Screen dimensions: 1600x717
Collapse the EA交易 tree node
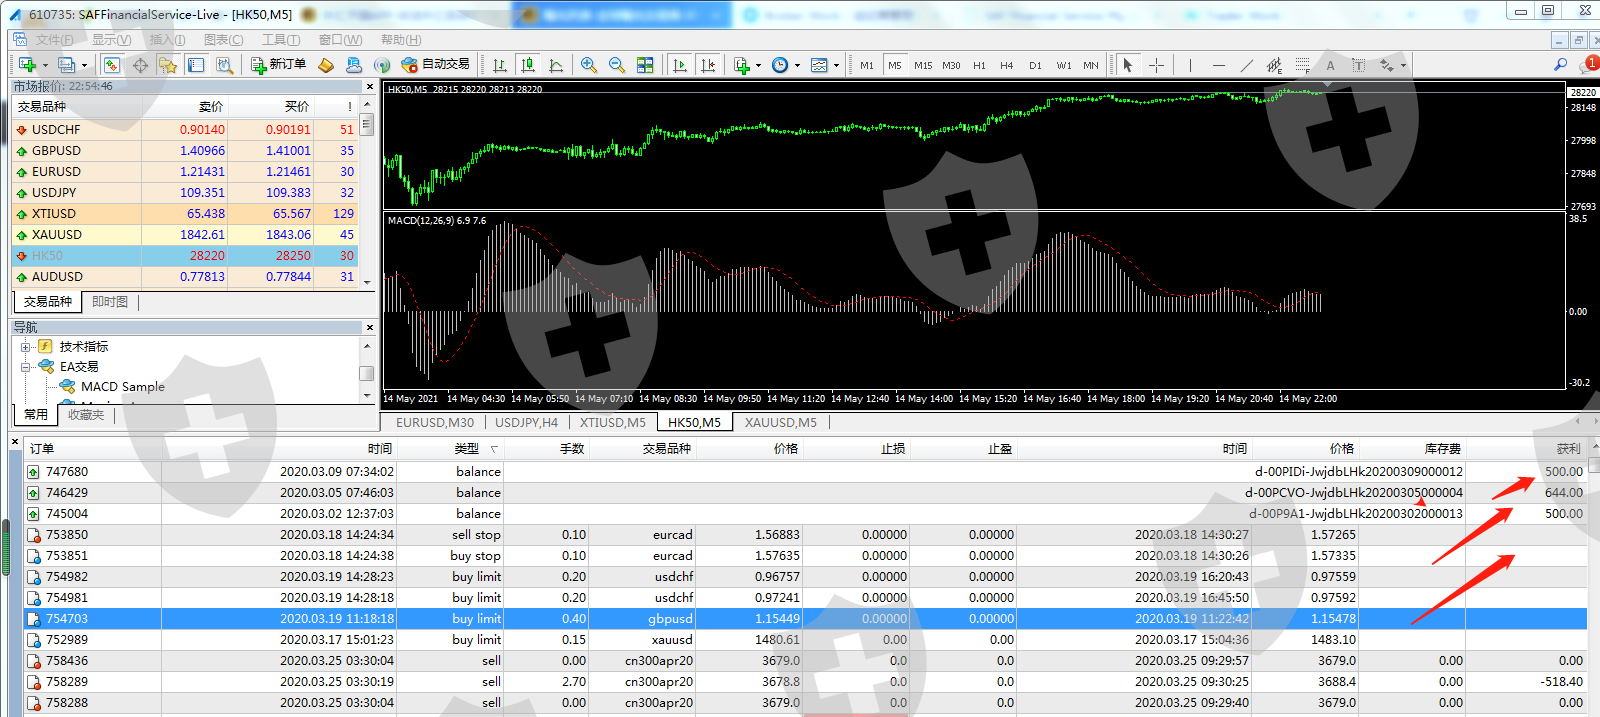tap(26, 367)
